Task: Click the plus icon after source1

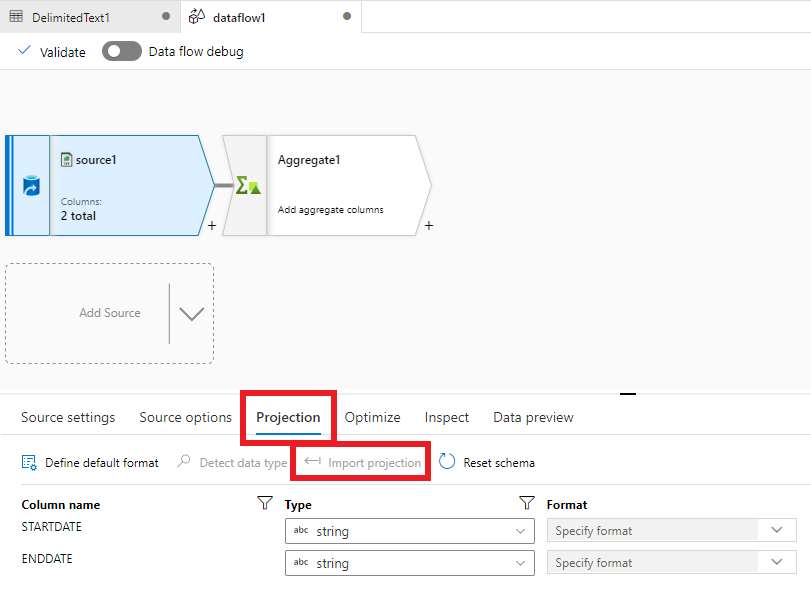Action: 212,226
